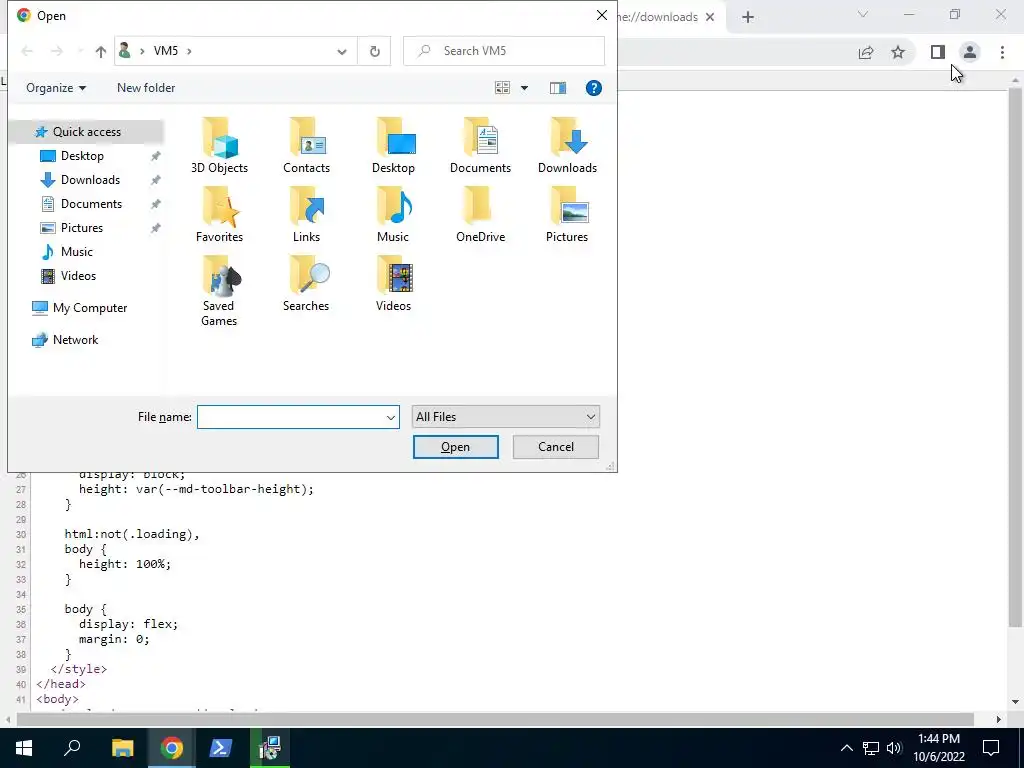Viewport: 1024px width, 768px height.
Task: Refresh the VM5 folder listing
Action: [374, 51]
